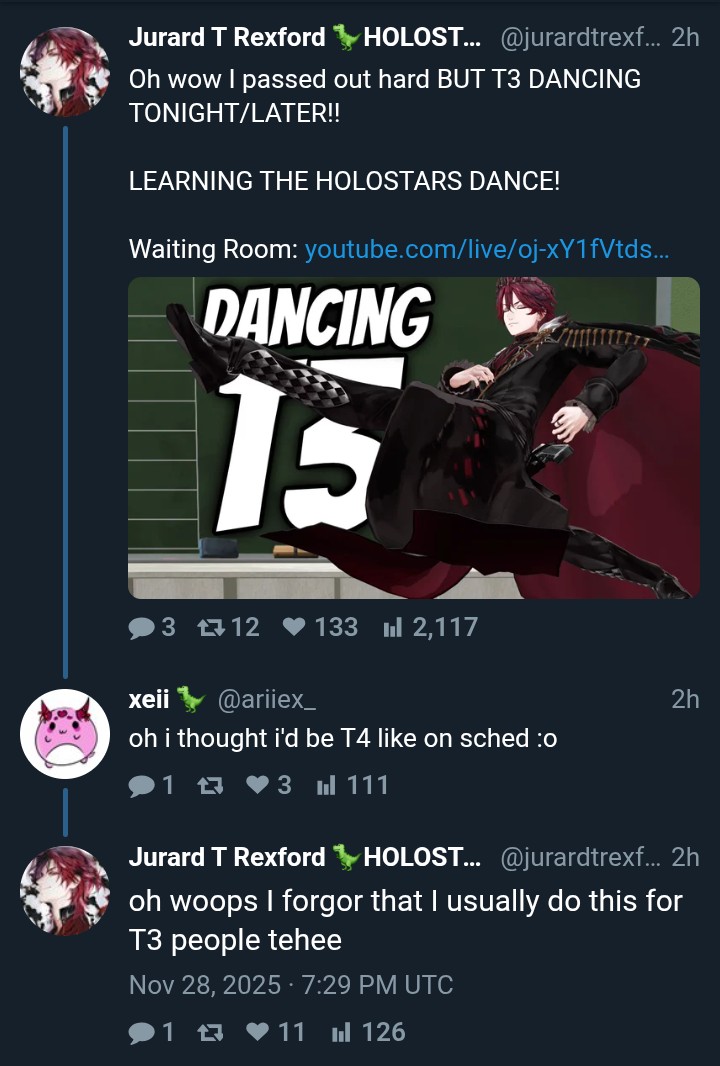Viewport: 720px width, 1066px height.
Task: Open the youtube.com/live waiting room link
Action: (487, 250)
